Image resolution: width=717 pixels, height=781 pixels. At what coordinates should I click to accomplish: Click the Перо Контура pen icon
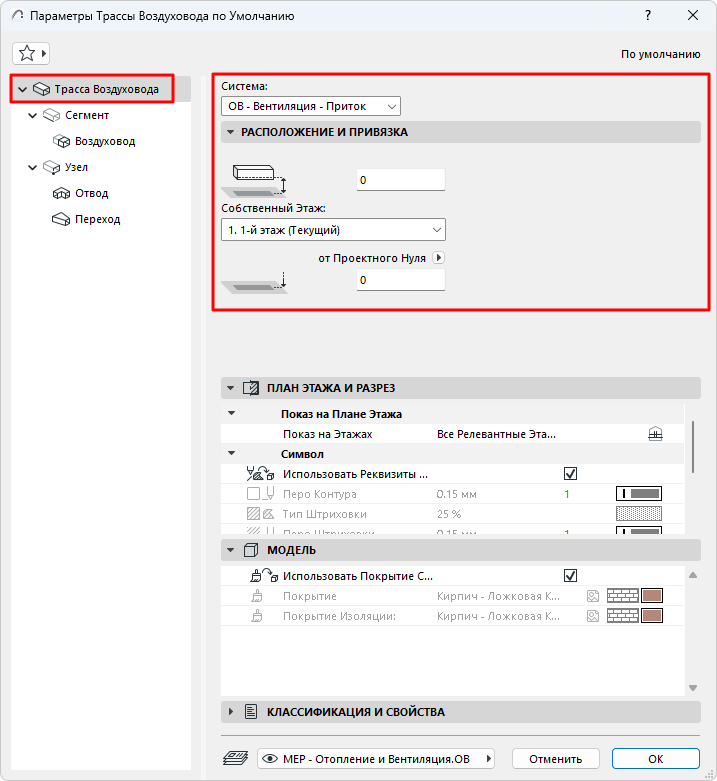[x=260, y=494]
